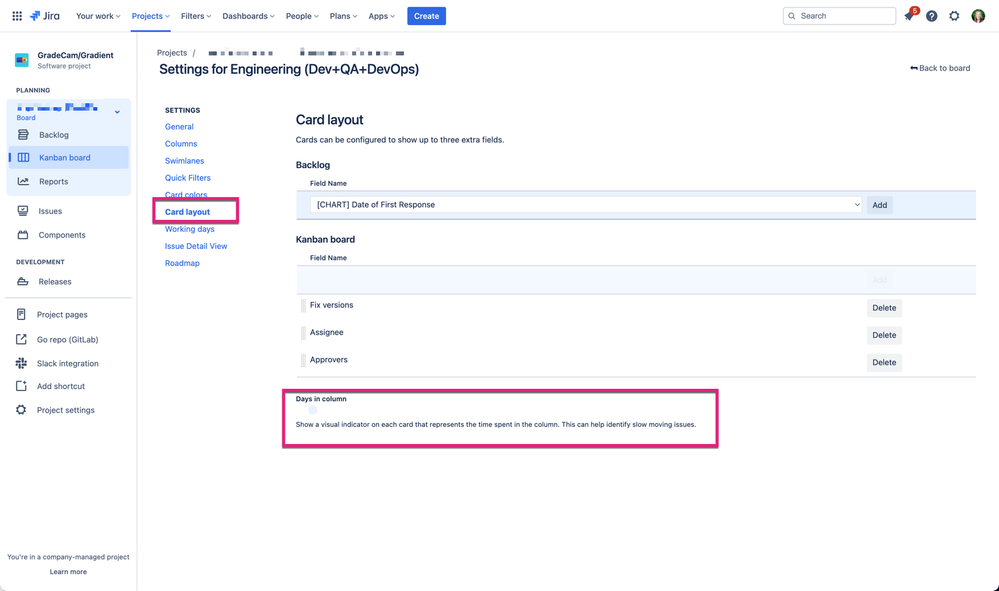
Task: Grab the Fix versions drag handle
Action: click(x=303, y=305)
